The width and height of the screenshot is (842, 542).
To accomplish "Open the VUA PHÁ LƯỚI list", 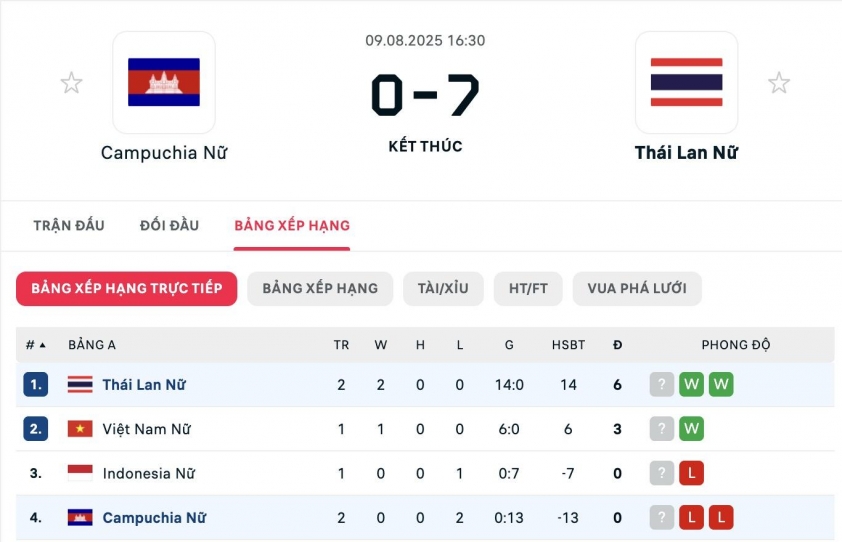I will click(637, 288).
